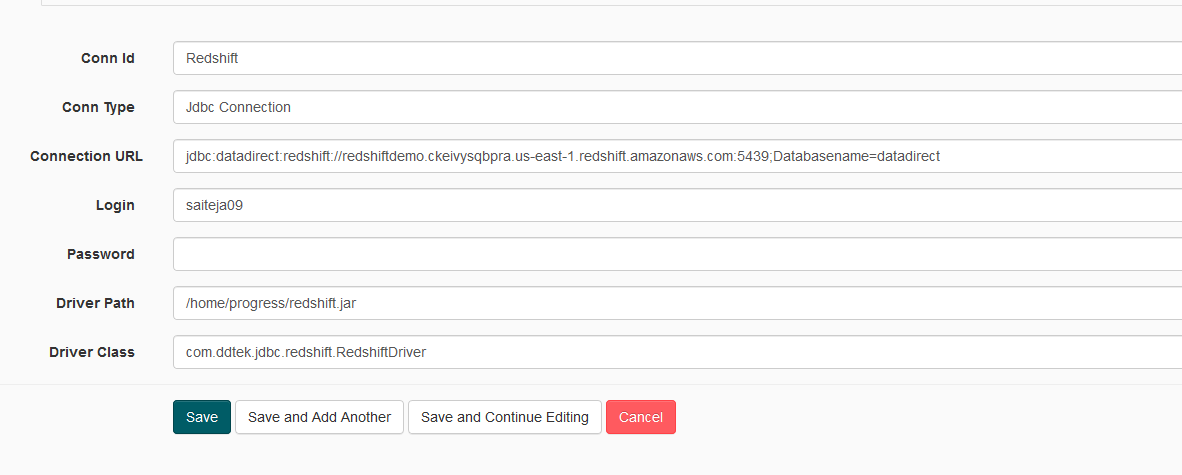Open the Conn Type Jdbc Connection selector

click(676, 107)
